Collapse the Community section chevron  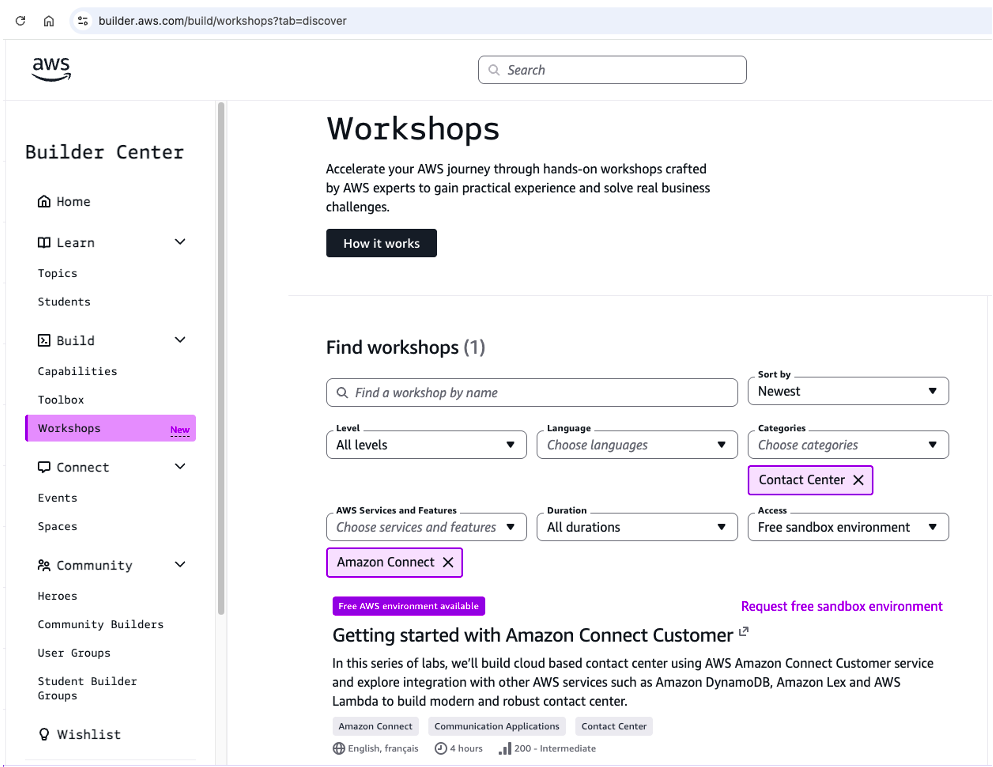[x=180, y=565]
